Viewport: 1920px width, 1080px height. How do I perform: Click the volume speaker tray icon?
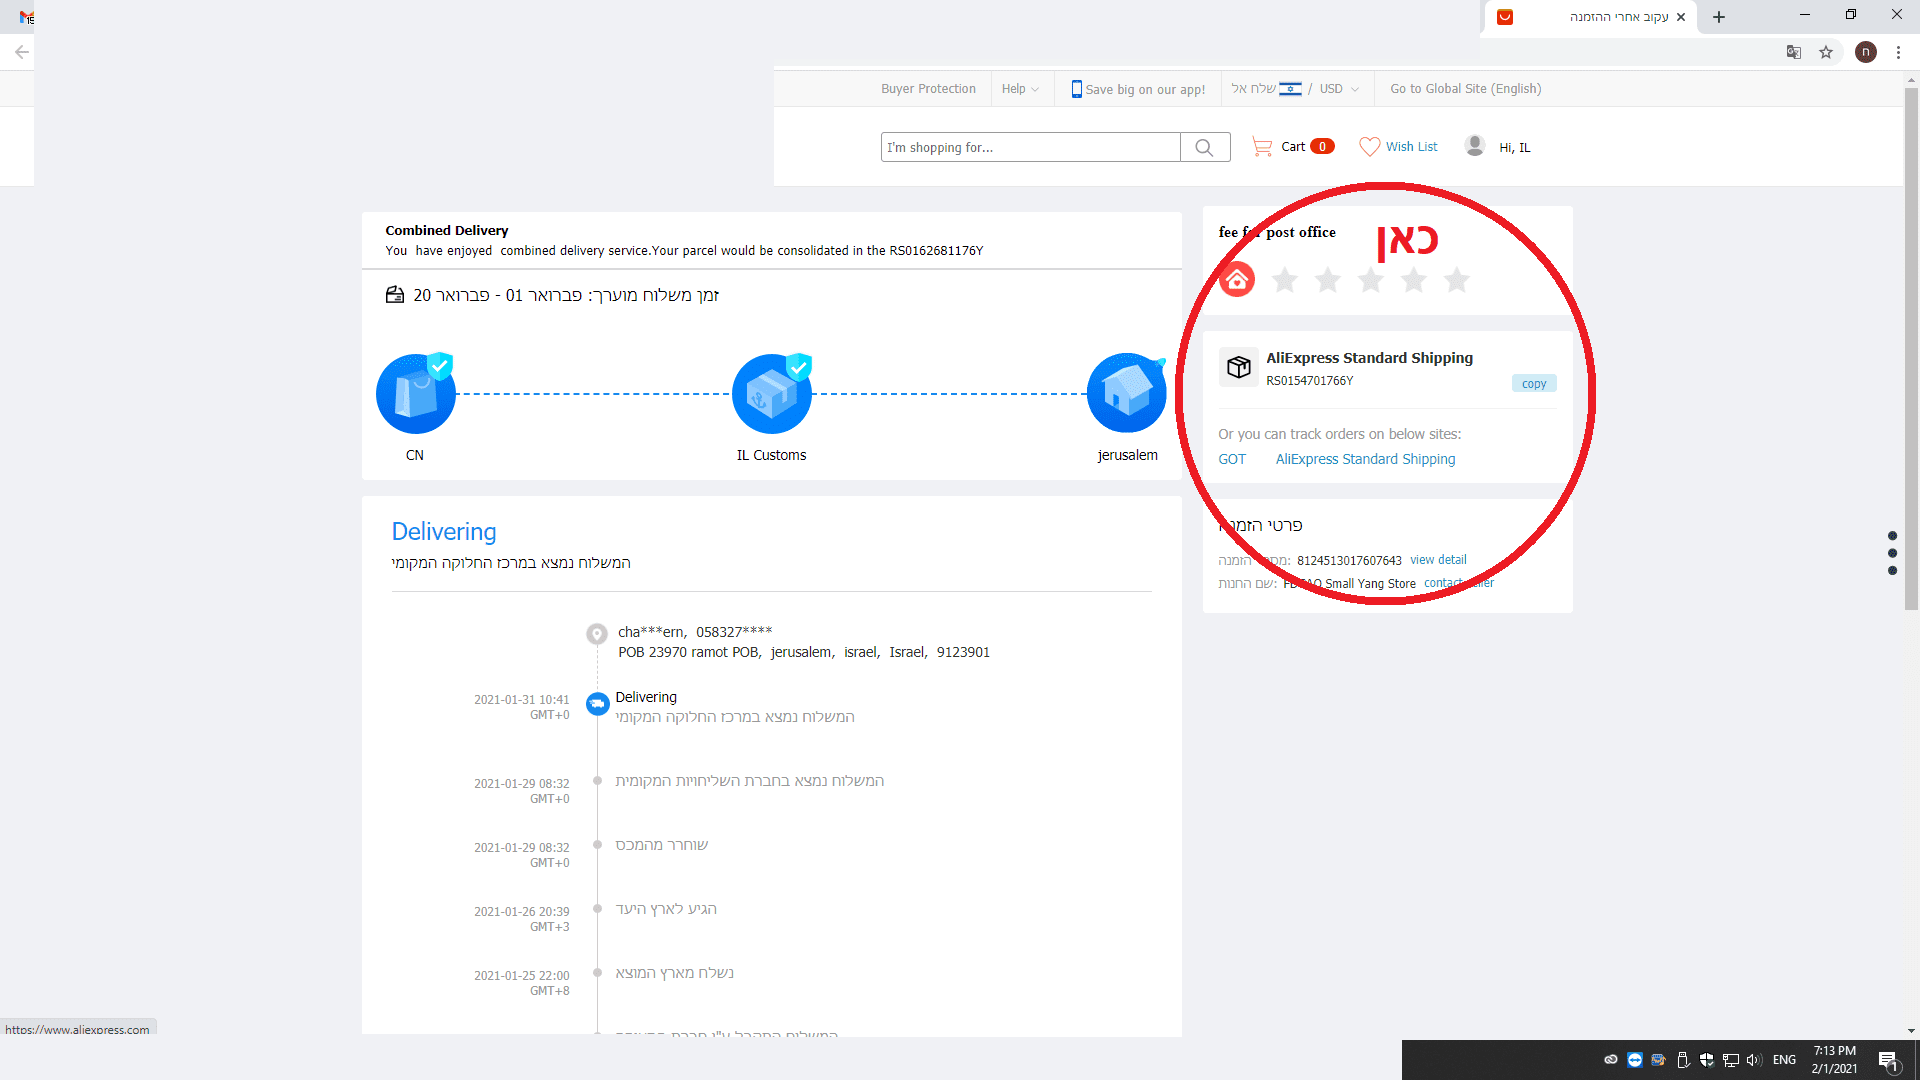tap(1754, 1060)
